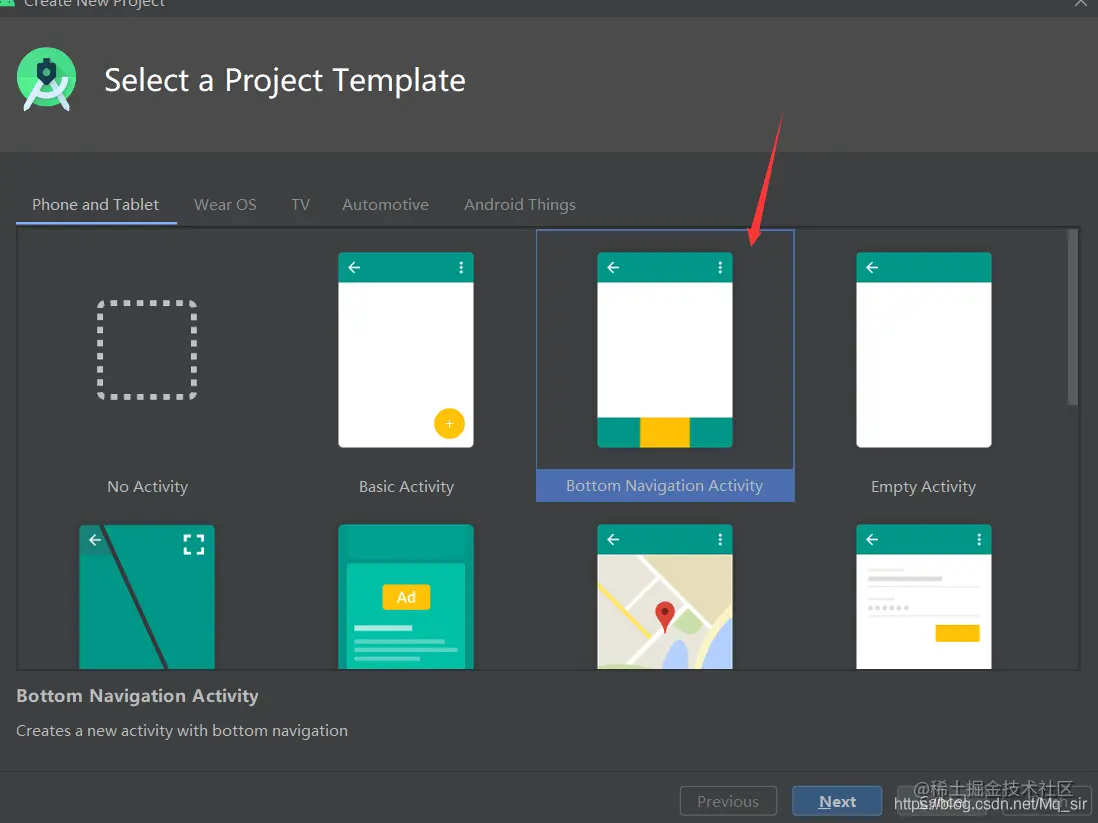Click the overflow dots in Bottom Navigation preview

720,268
